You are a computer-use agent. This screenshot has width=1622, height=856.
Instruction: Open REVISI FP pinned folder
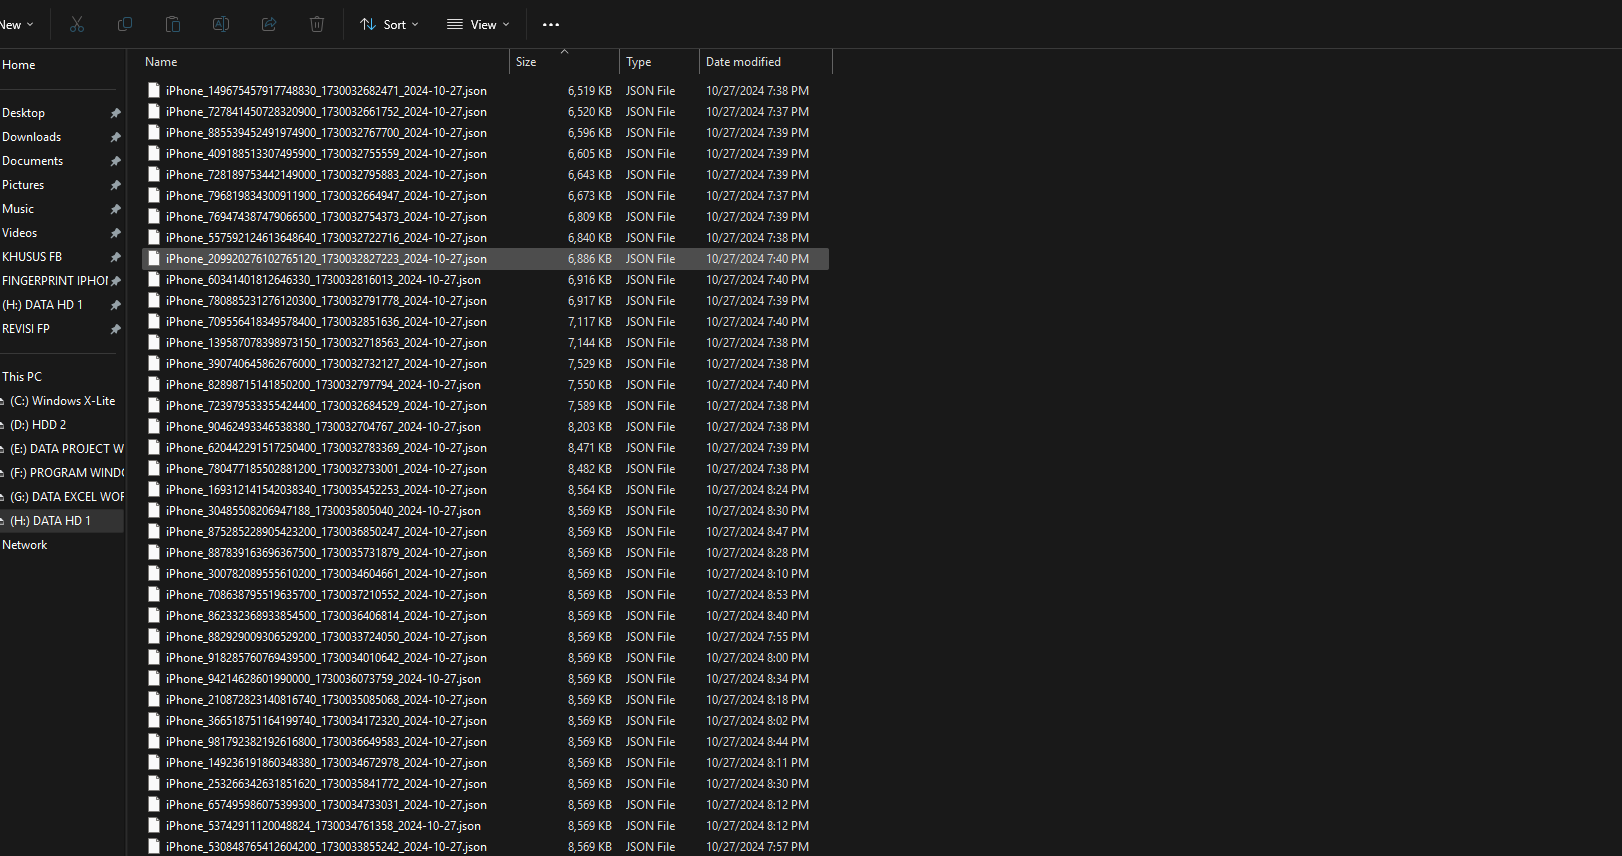26,329
